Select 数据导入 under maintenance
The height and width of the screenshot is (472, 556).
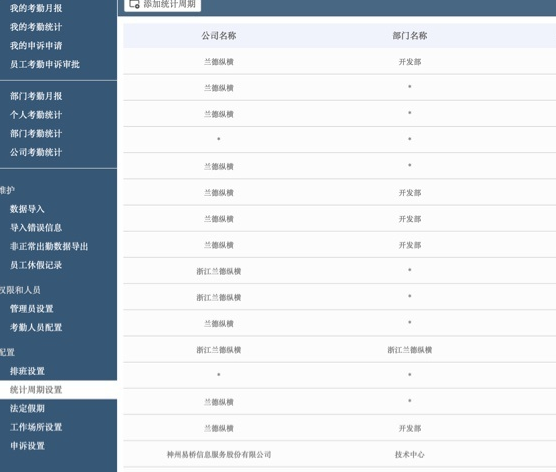[27, 209]
